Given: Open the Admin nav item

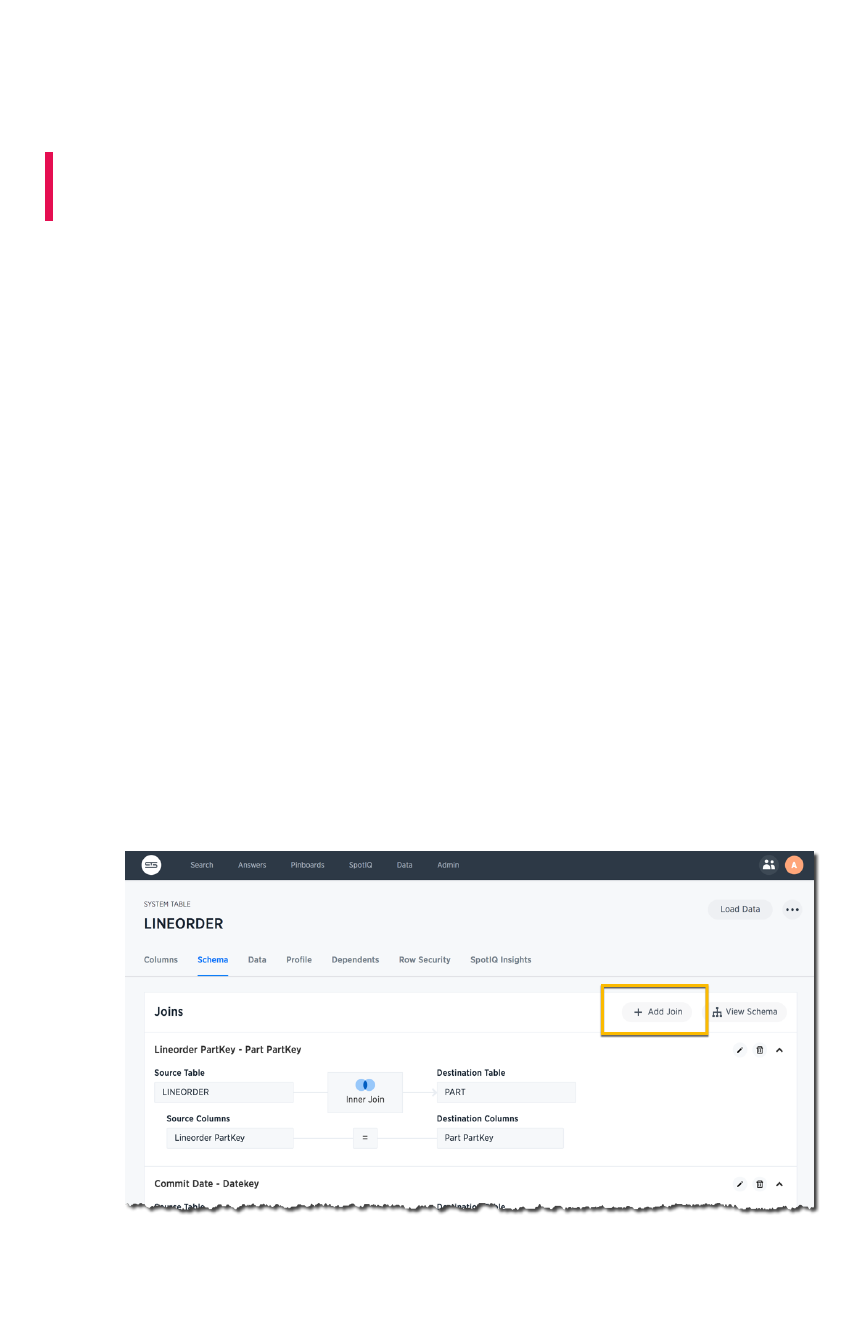Looking at the screenshot, I should 448,865.
